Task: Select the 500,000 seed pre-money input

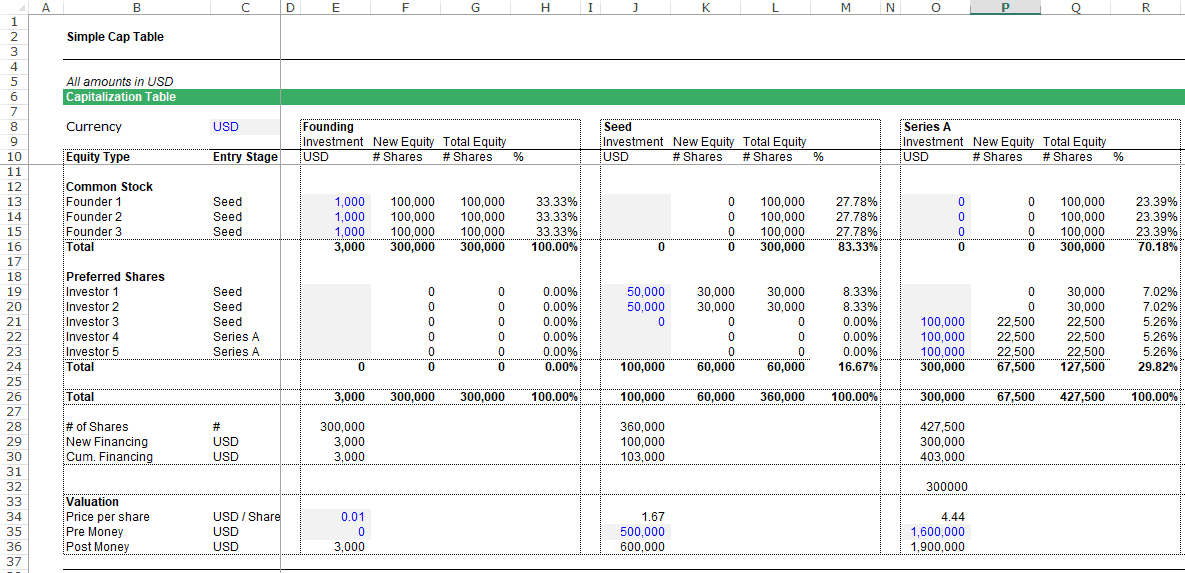Action: click(x=636, y=531)
